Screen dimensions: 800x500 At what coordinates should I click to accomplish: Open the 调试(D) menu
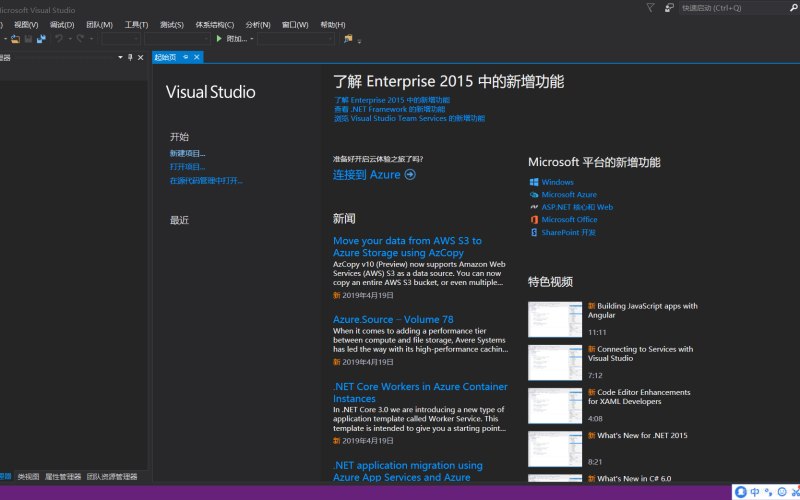(x=62, y=24)
